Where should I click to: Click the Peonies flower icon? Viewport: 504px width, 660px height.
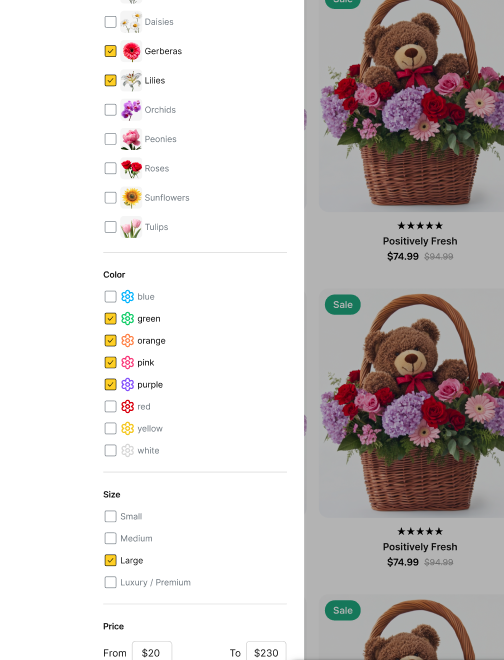131,139
